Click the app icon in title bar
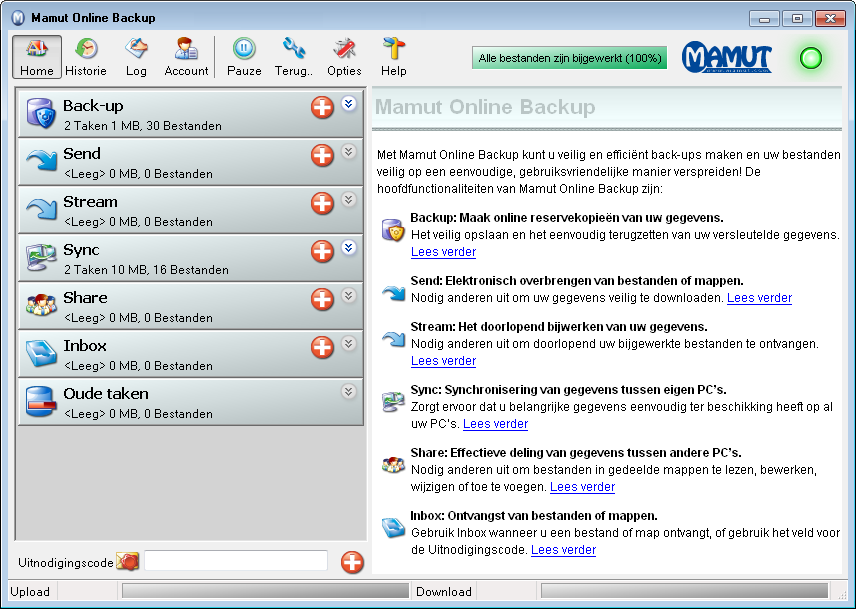This screenshot has height=609, width=856. click(x=18, y=18)
